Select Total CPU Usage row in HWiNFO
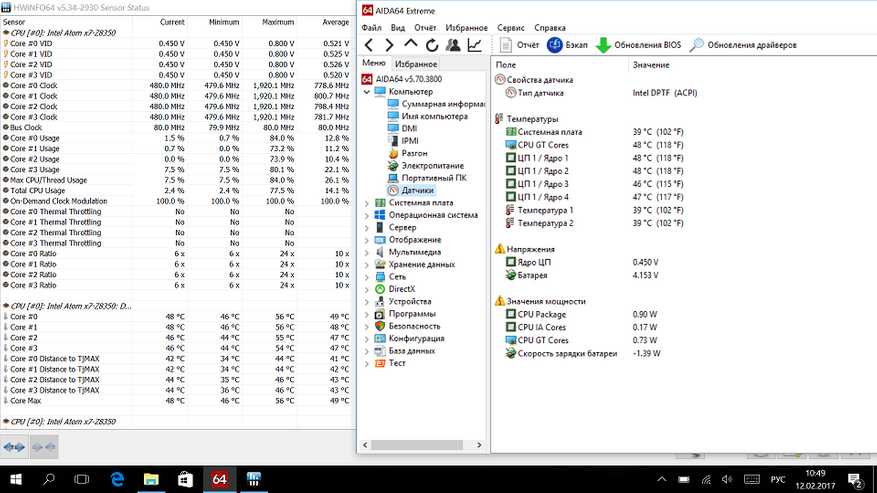 (x=177, y=190)
